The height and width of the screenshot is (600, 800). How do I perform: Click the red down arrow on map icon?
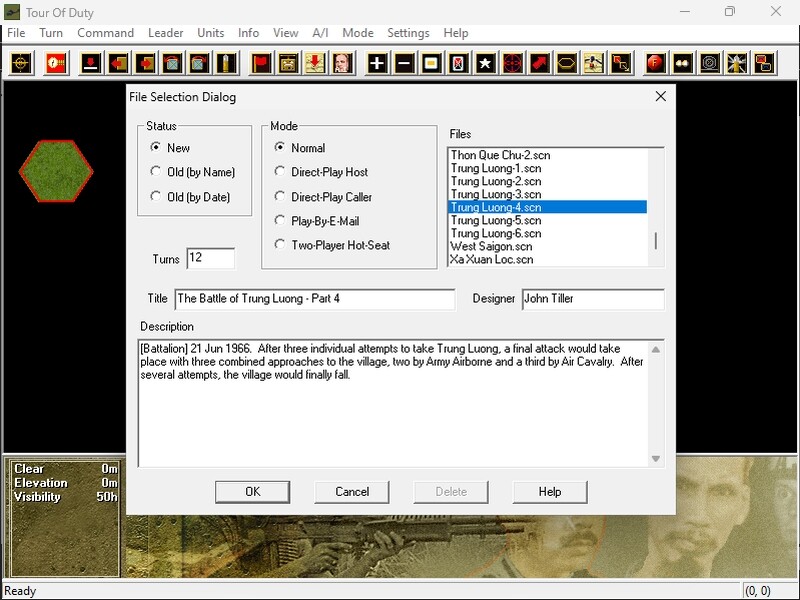coord(315,64)
